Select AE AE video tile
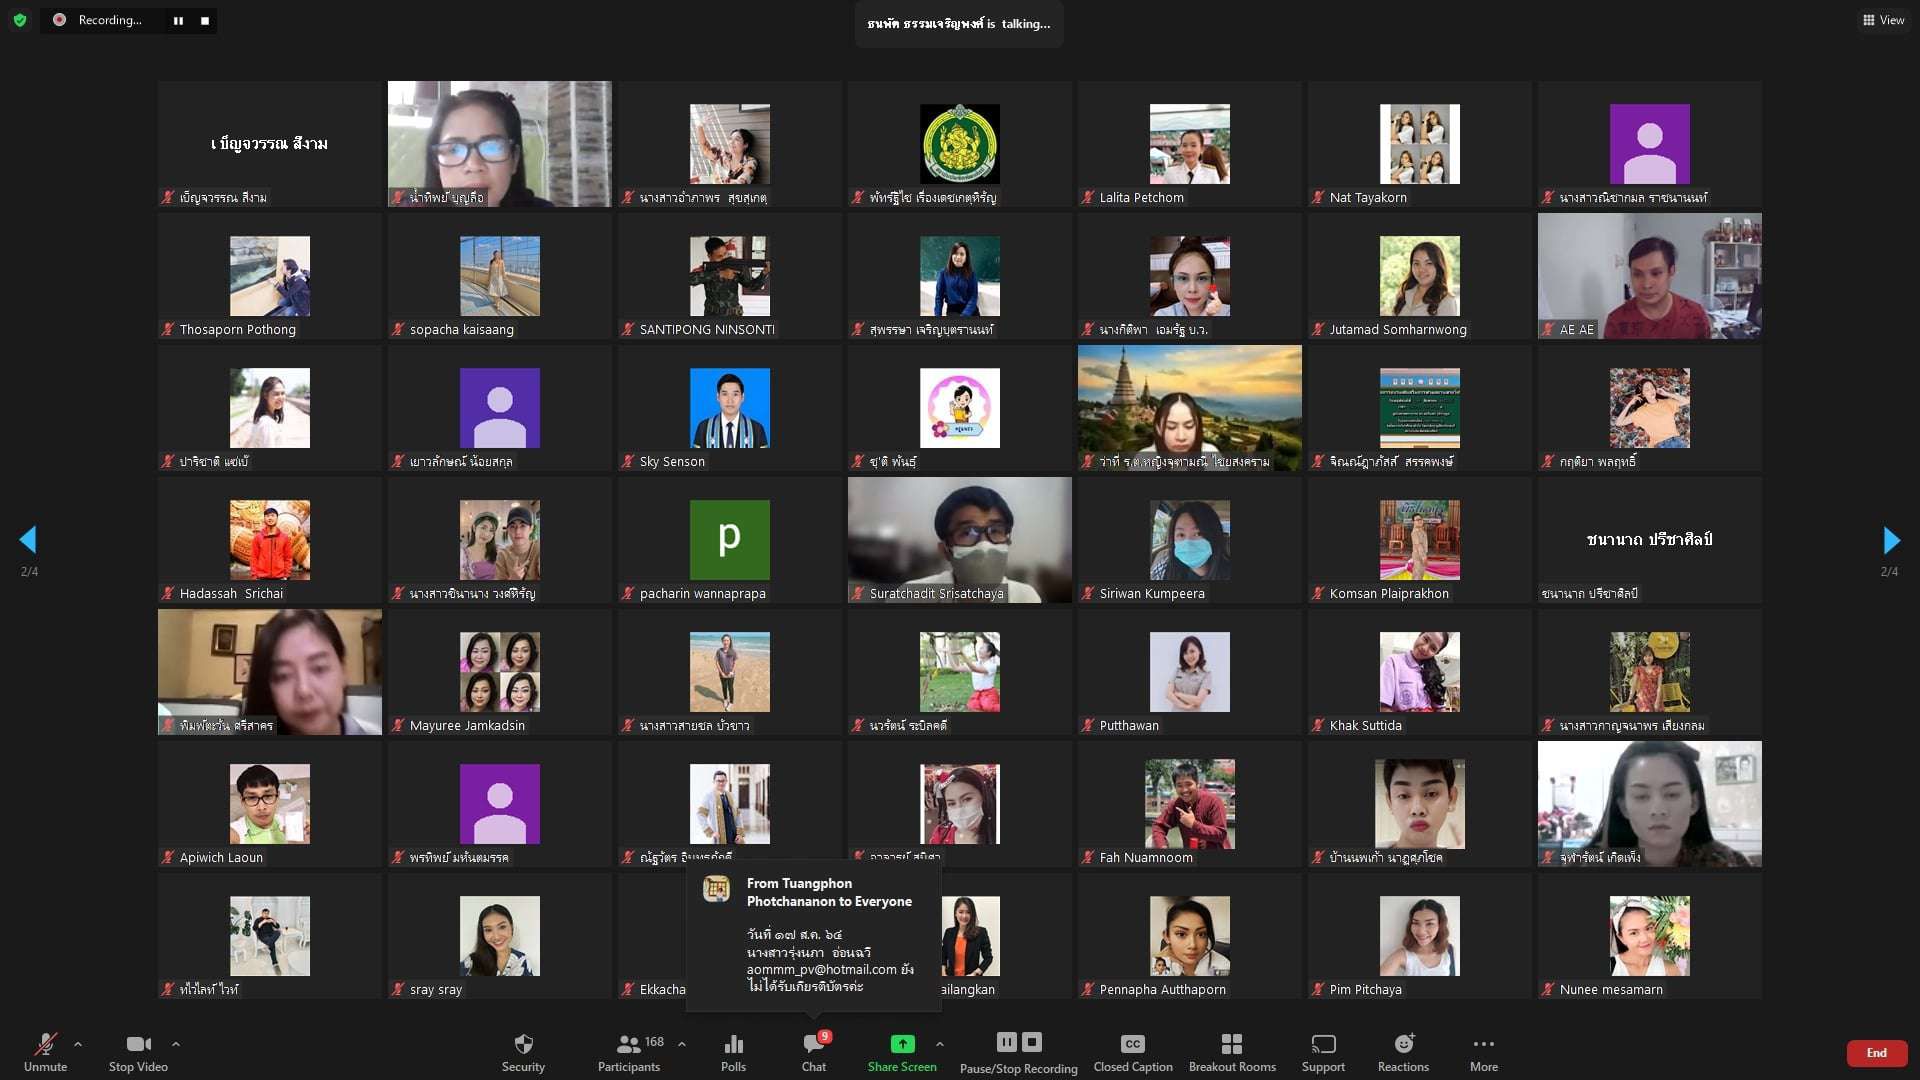This screenshot has height=1080, width=1920. pos(1649,276)
